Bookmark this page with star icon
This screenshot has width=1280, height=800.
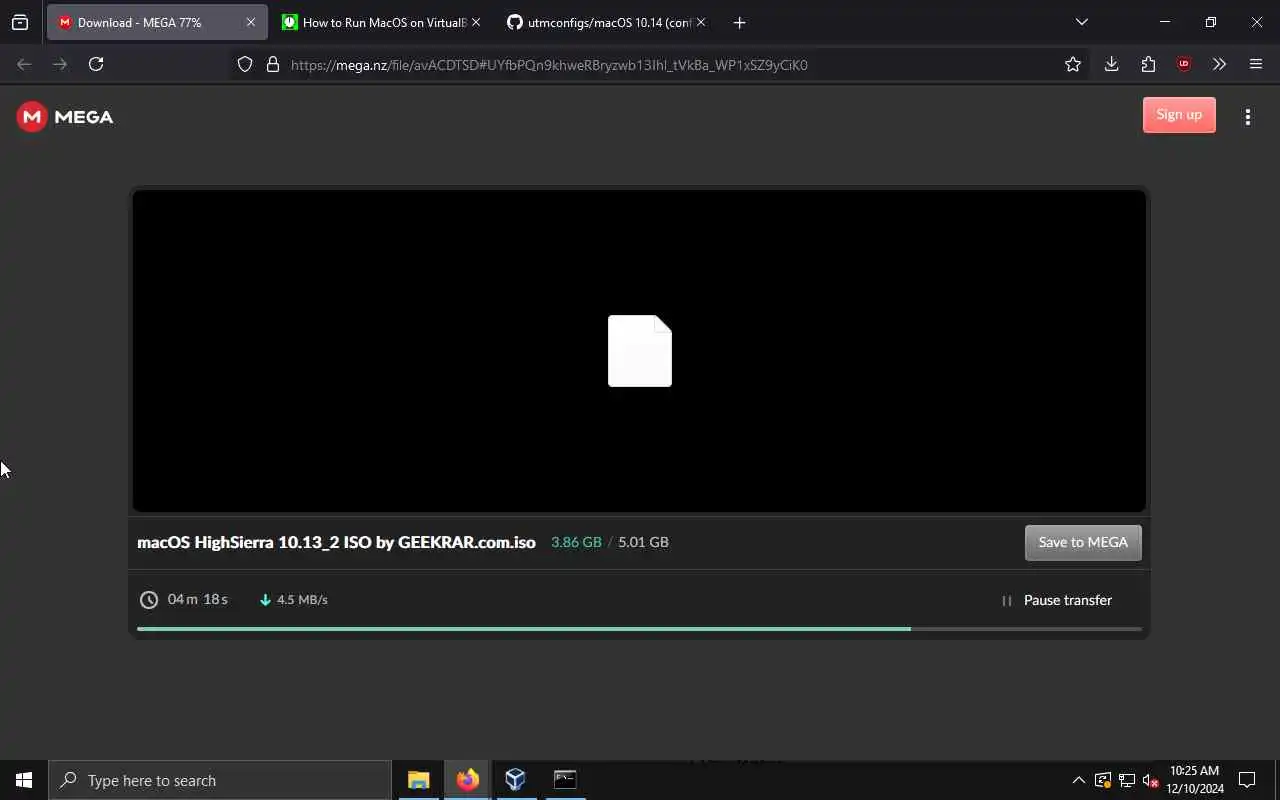pyautogui.click(x=1073, y=64)
